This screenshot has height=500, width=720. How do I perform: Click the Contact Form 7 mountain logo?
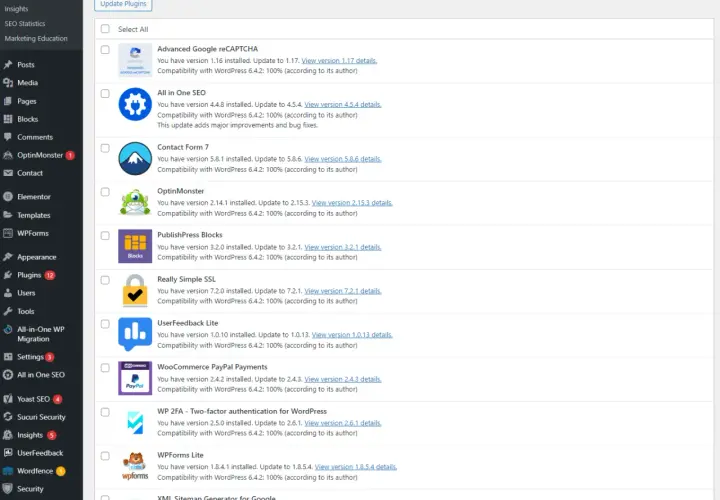click(135, 158)
